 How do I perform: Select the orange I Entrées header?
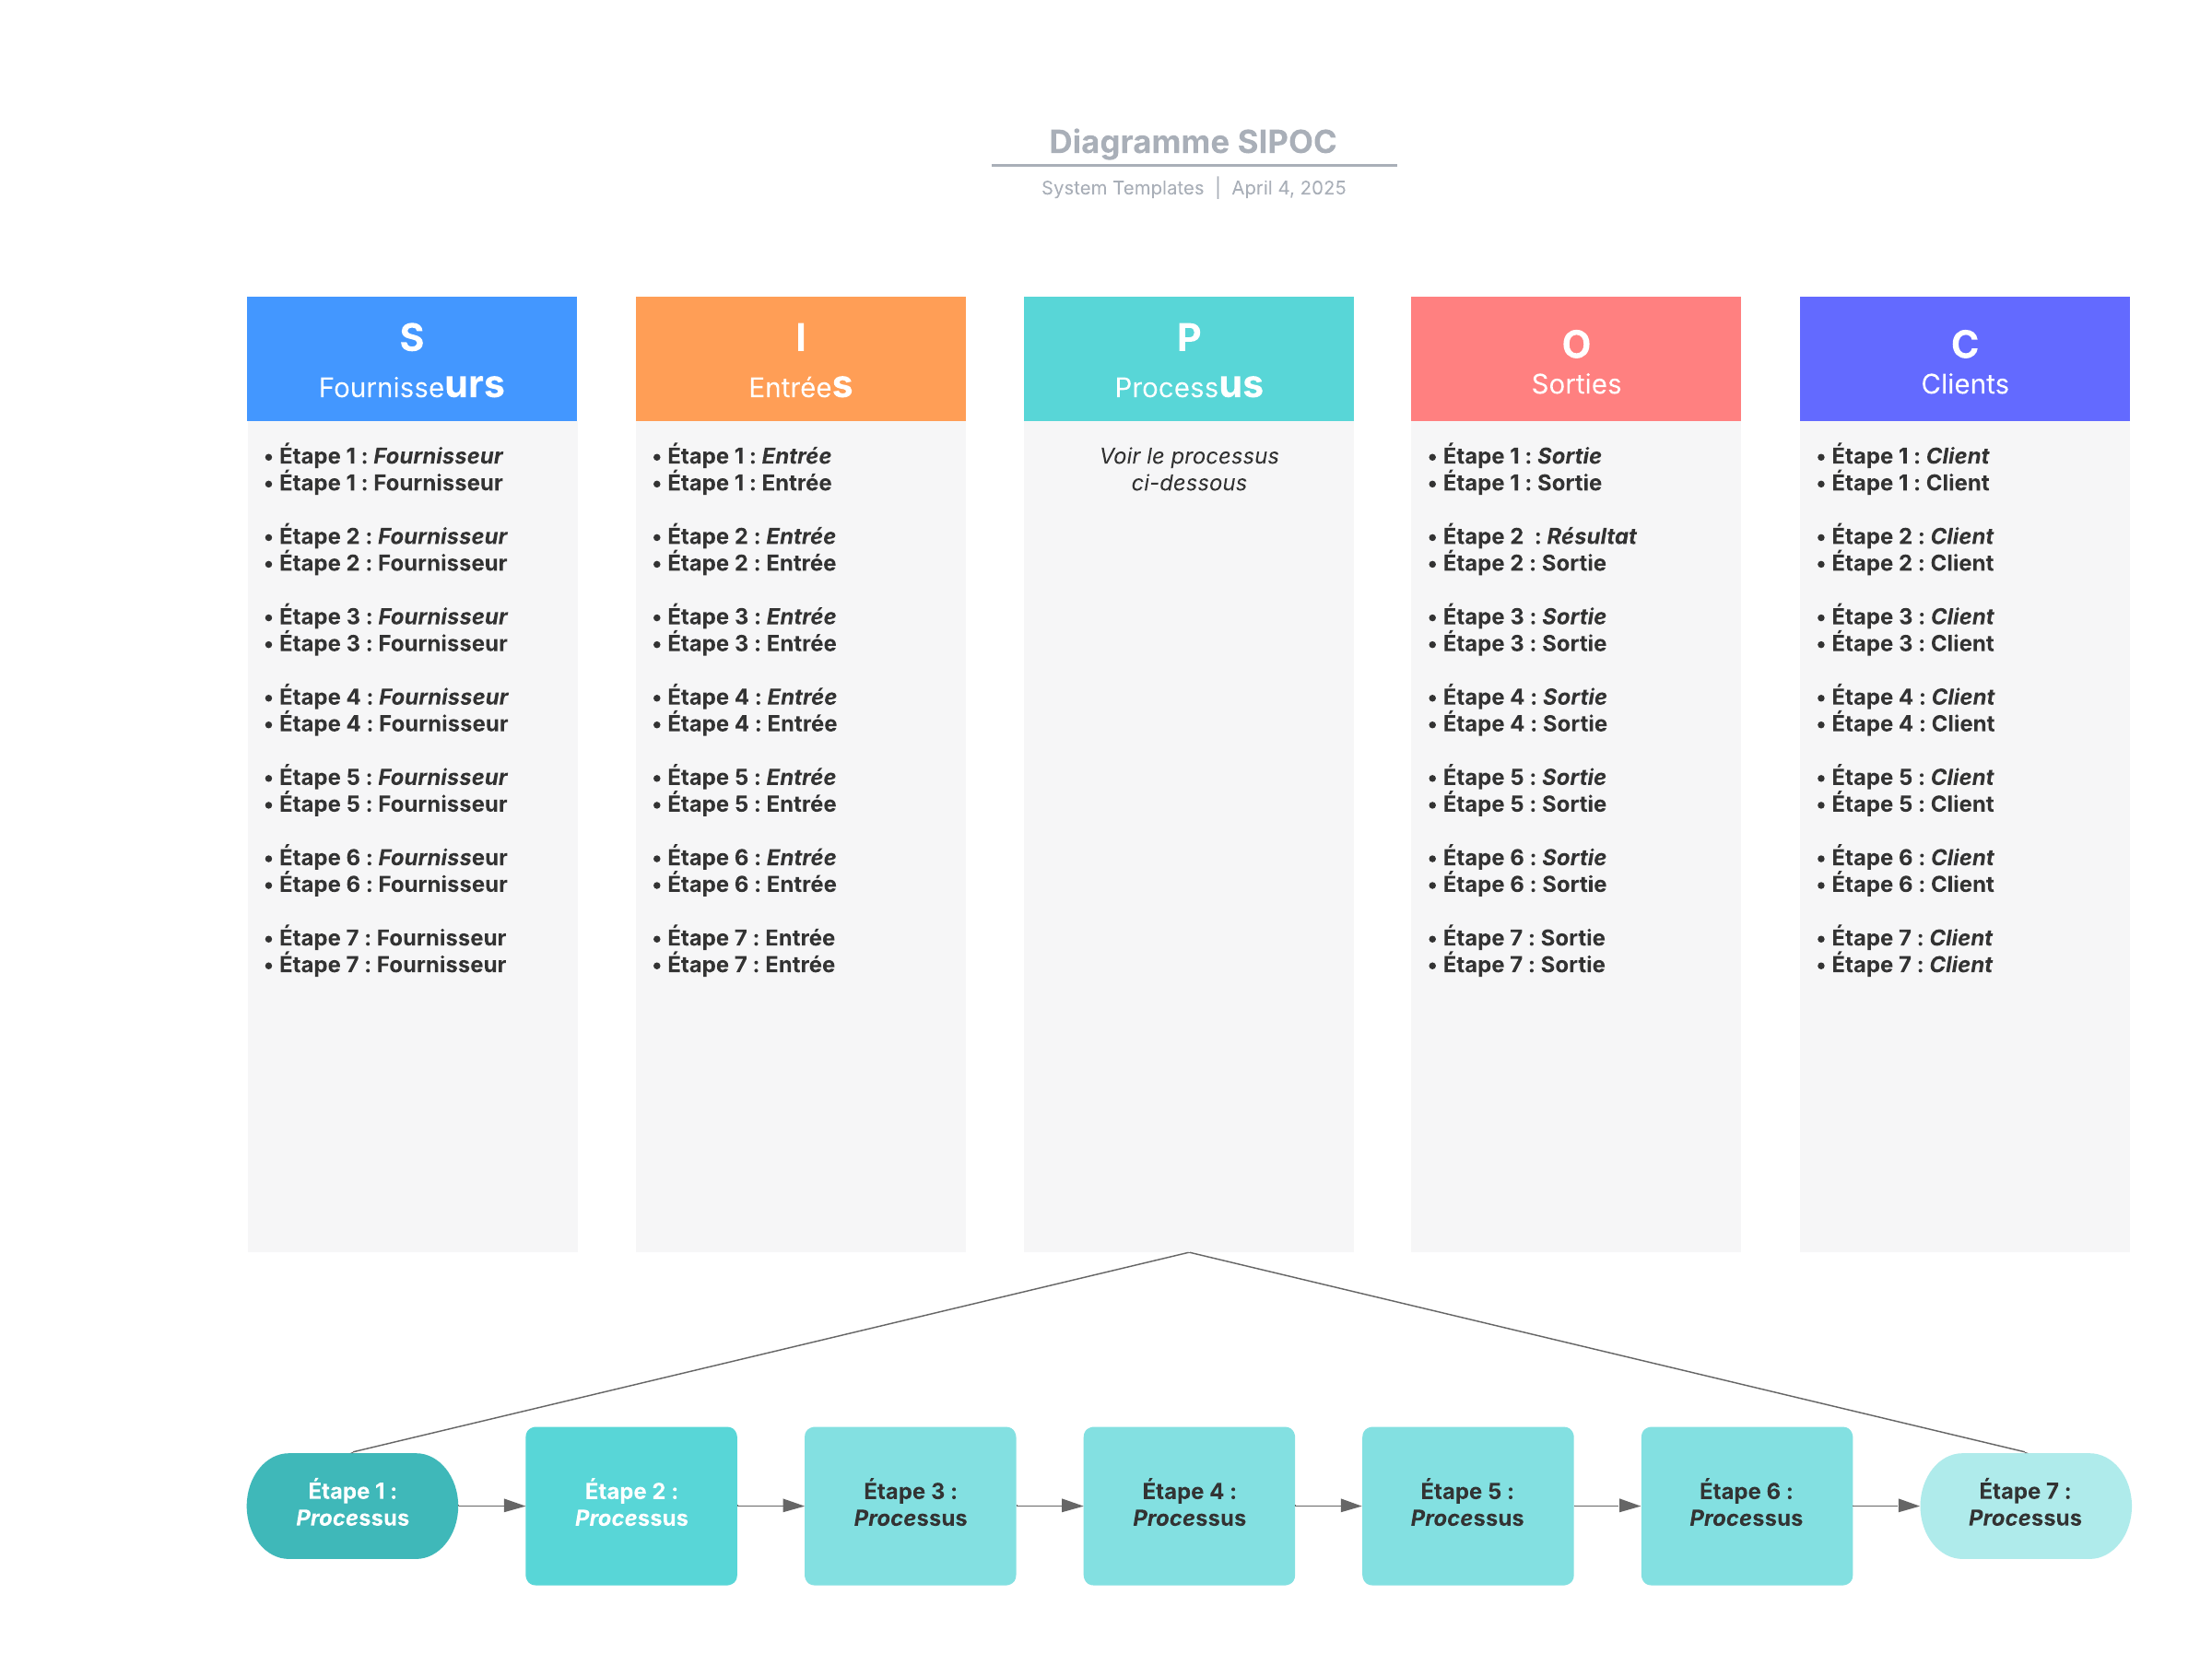(x=800, y=359)
